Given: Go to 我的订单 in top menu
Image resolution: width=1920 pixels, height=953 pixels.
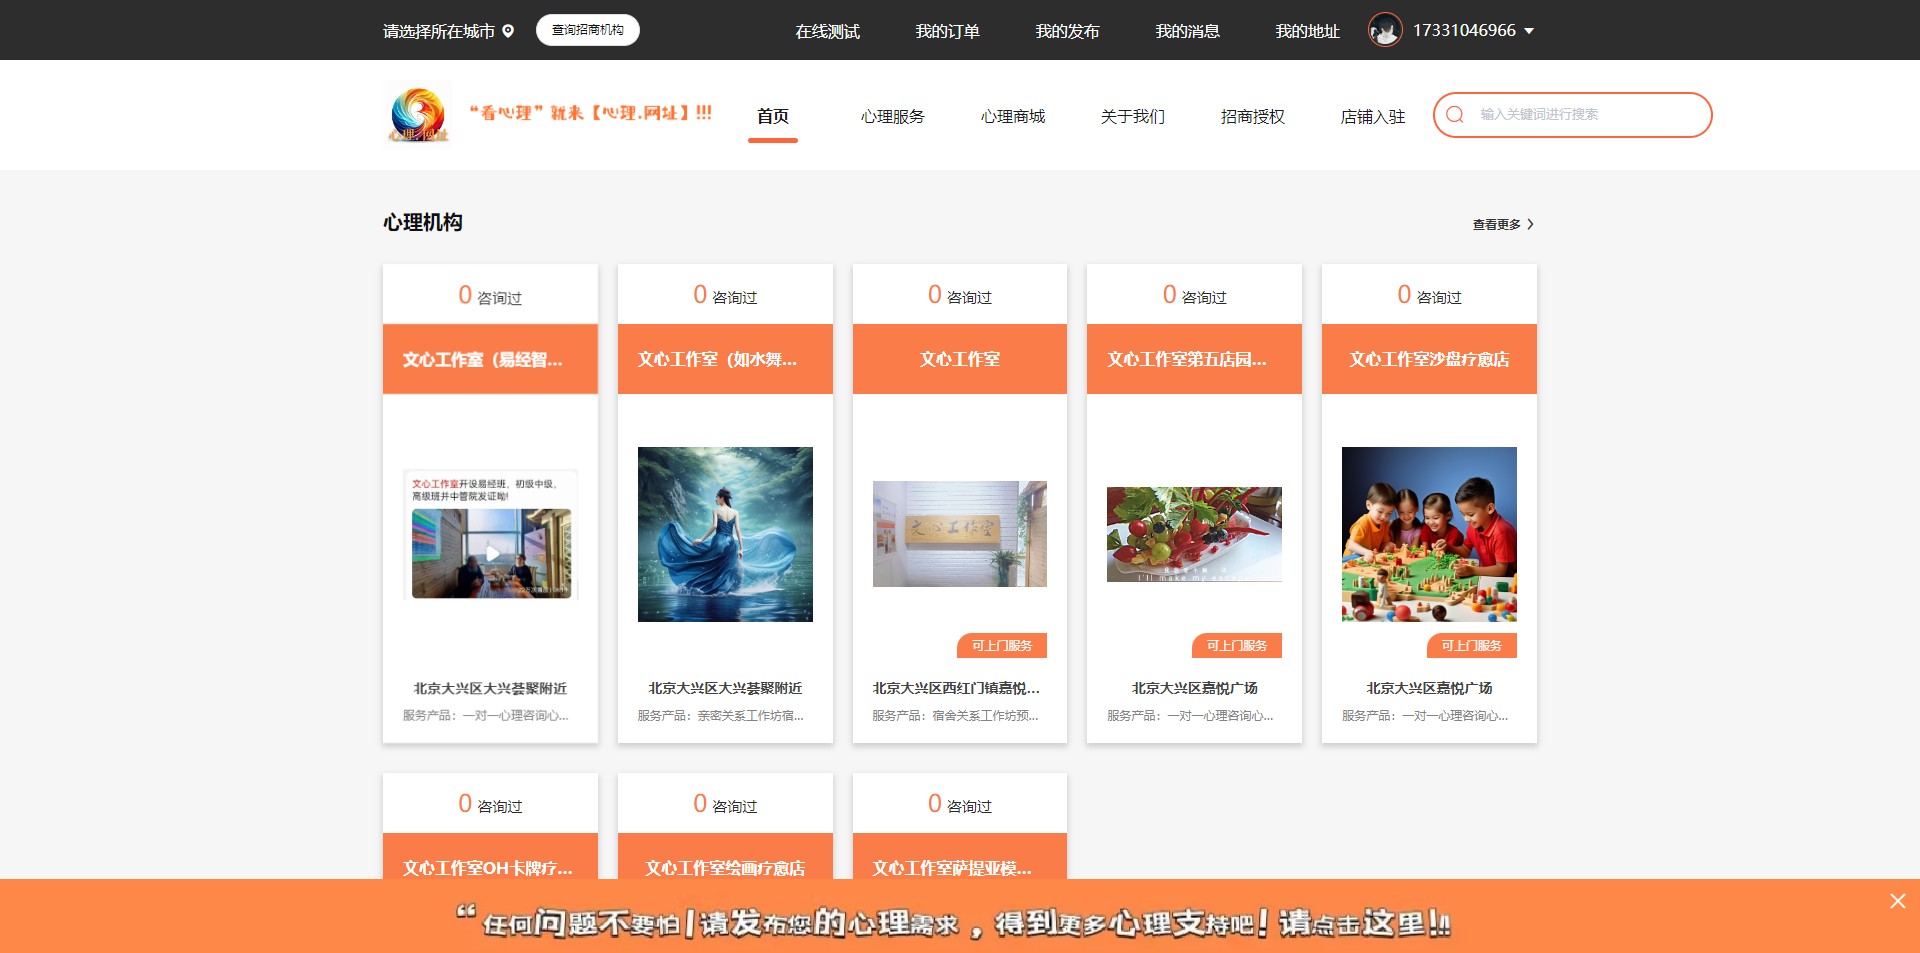Looking at the screenshot, I should [947, 31].
